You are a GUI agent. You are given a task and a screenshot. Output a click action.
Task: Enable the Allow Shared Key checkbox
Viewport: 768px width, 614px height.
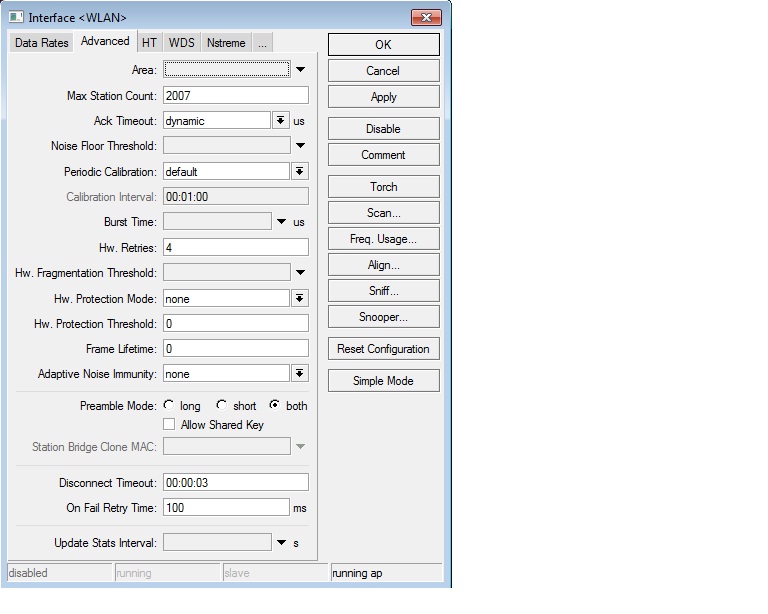pyautogui.click(x=169, y=425)
